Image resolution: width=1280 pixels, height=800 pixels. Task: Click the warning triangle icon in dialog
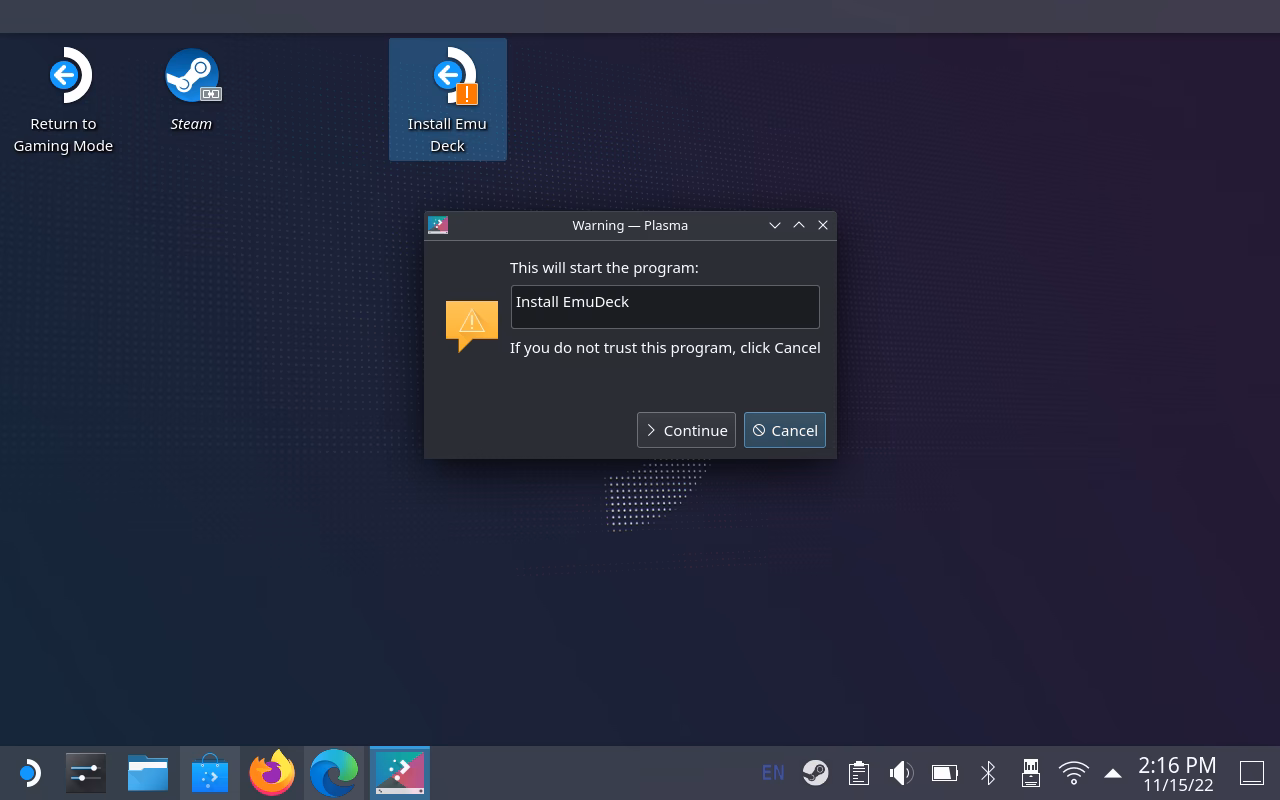coord(472,325)
